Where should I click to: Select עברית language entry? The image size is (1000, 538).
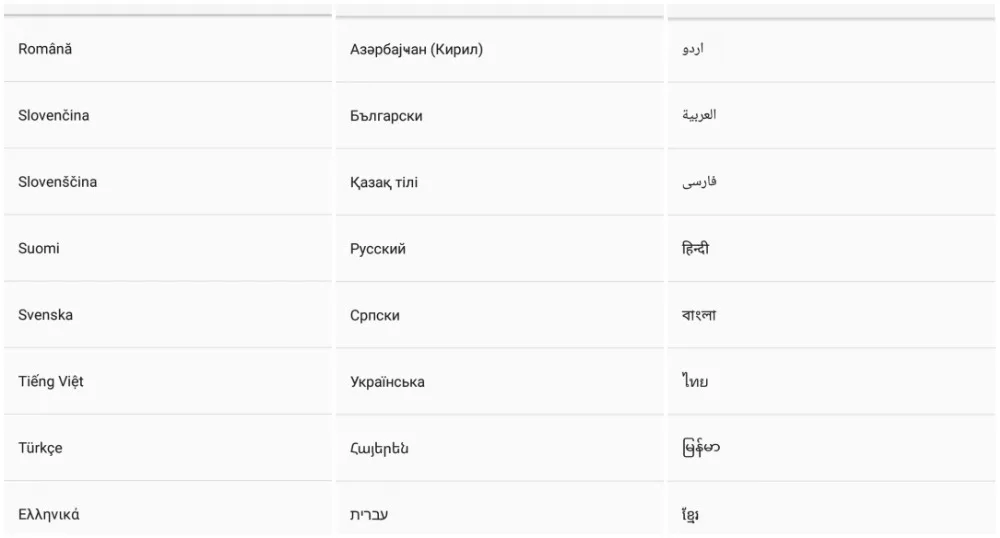(368, 515)
